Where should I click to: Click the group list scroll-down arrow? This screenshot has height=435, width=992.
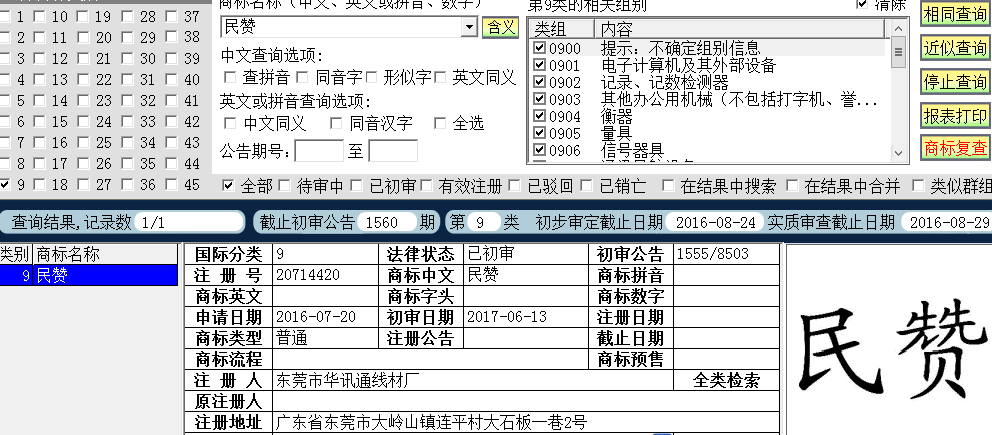[x=898, y=153]
